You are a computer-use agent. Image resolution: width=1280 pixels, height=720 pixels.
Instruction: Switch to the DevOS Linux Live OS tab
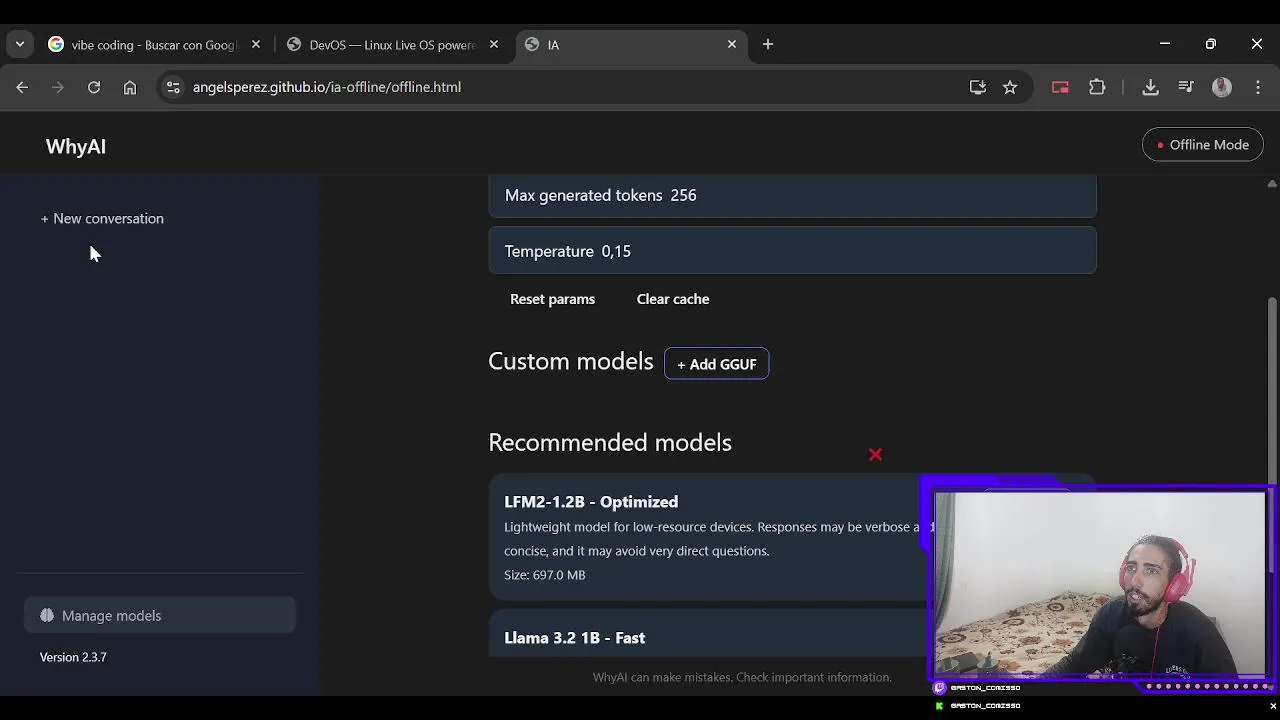(392, 45)
